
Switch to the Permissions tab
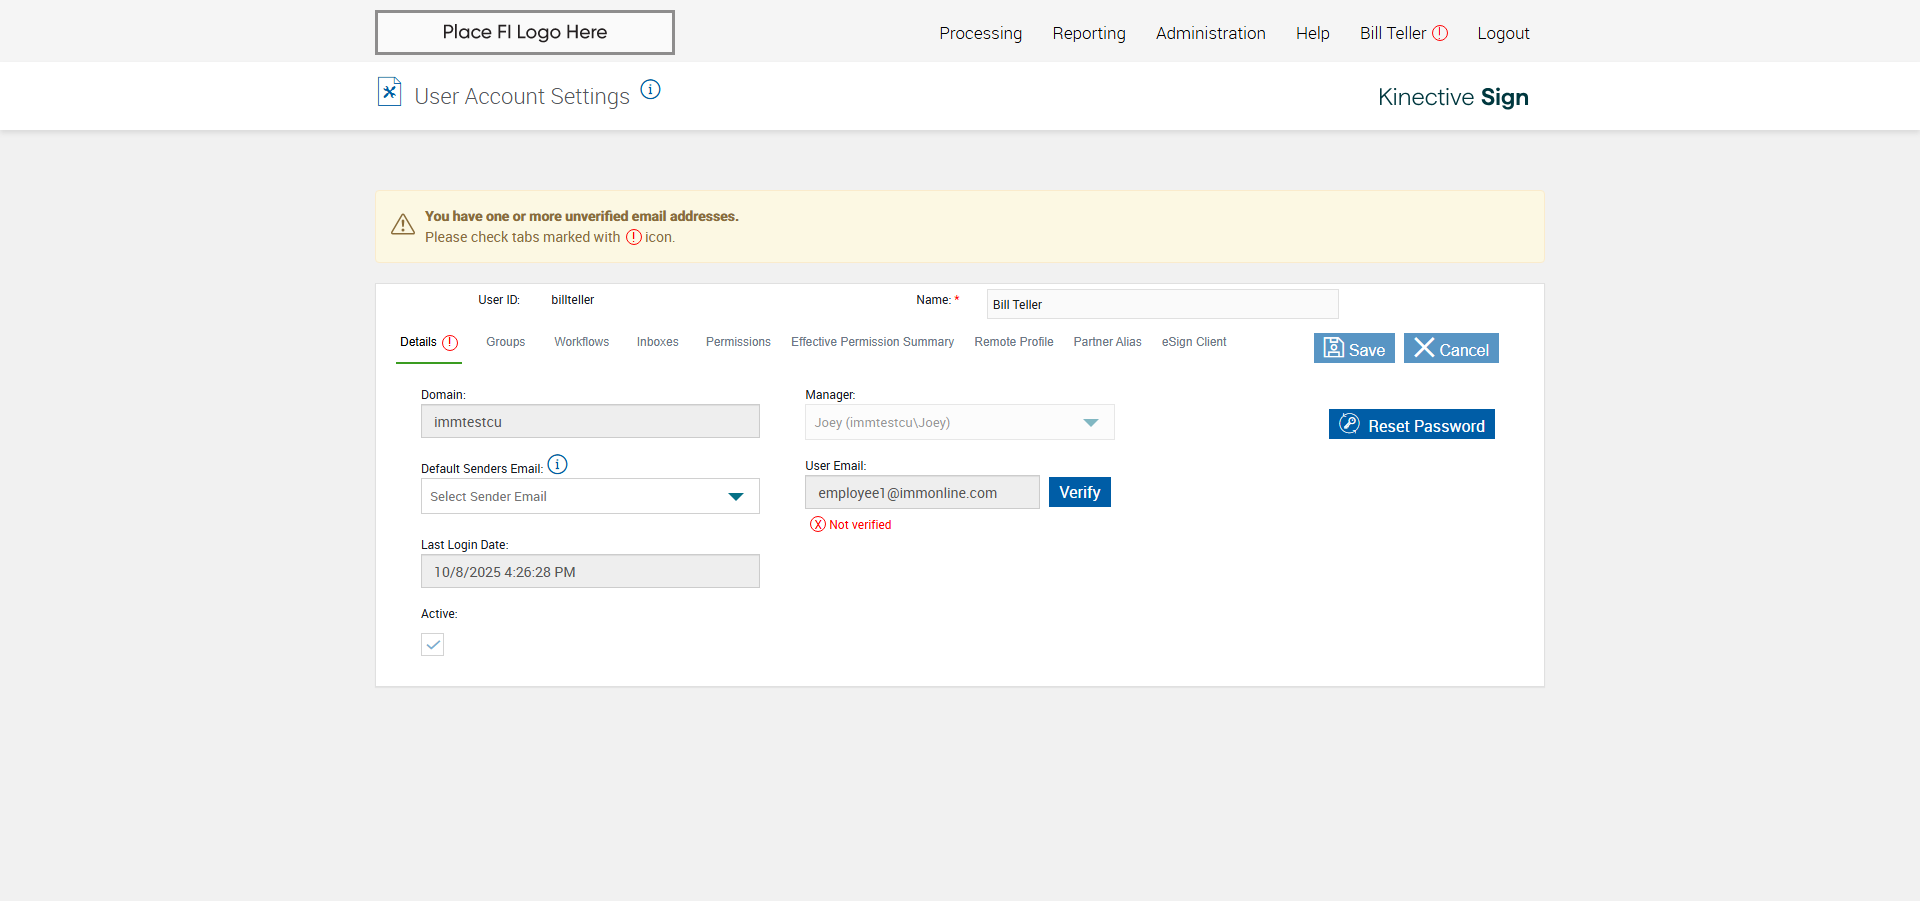(738, 342)
